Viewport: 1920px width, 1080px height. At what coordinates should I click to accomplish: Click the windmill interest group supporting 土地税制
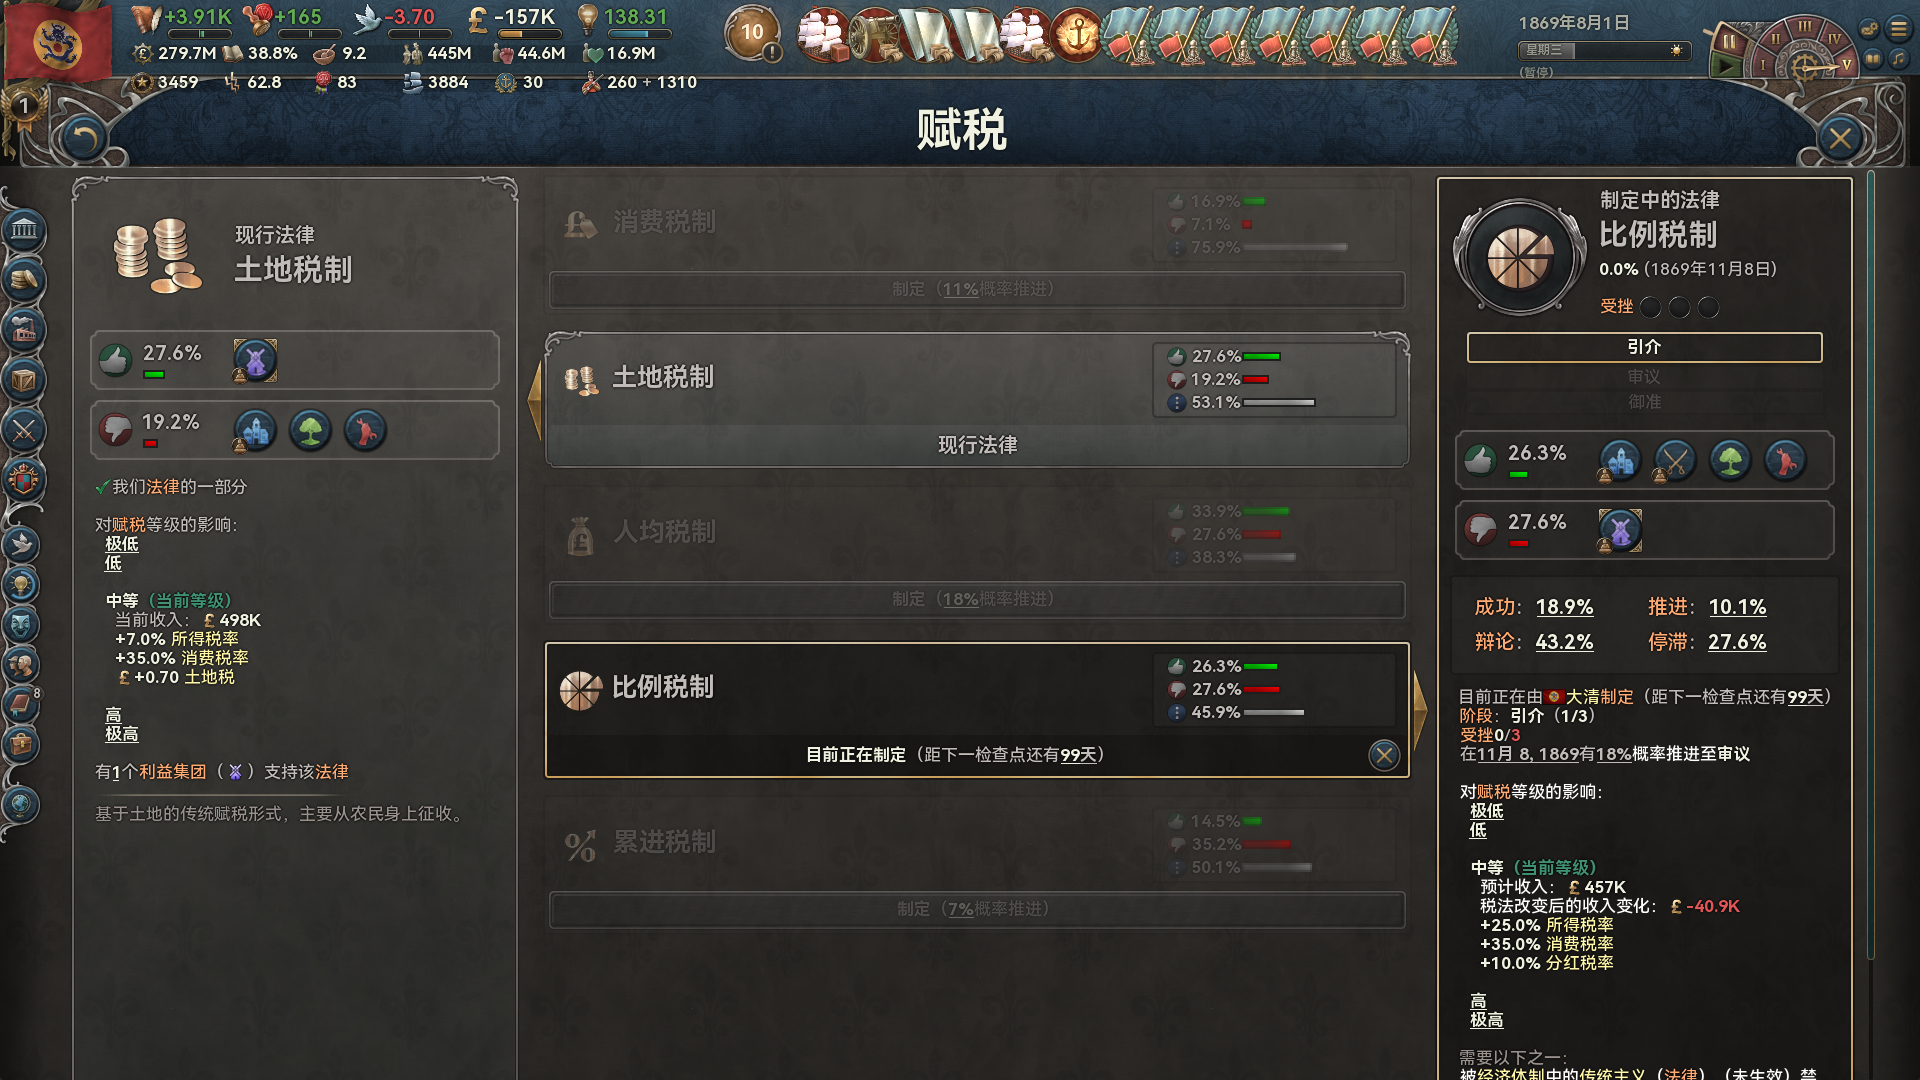click(x=255, y=360)
